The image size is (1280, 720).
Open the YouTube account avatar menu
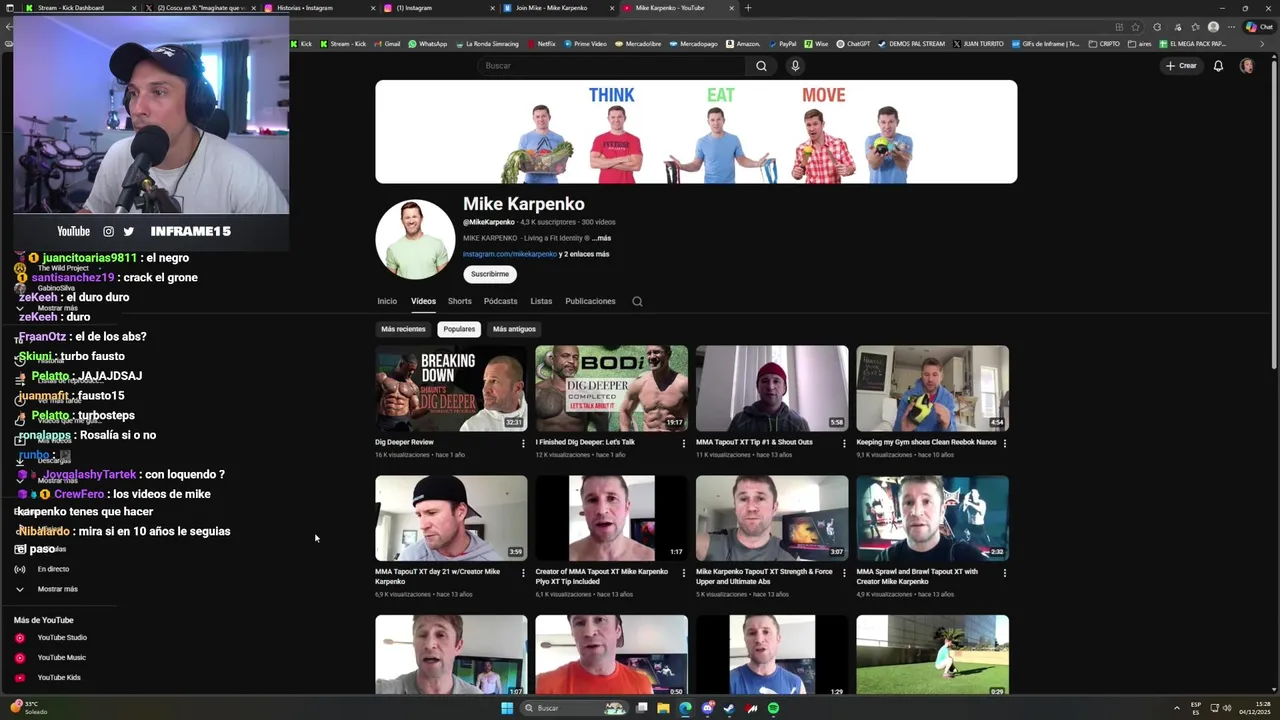coord(1247,66)
